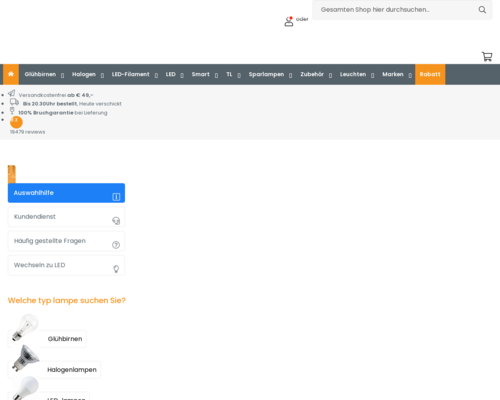Expand the Sparlampen submenu arrow
The height and width of the screenshot is (400, 500).
coord(290,75)
